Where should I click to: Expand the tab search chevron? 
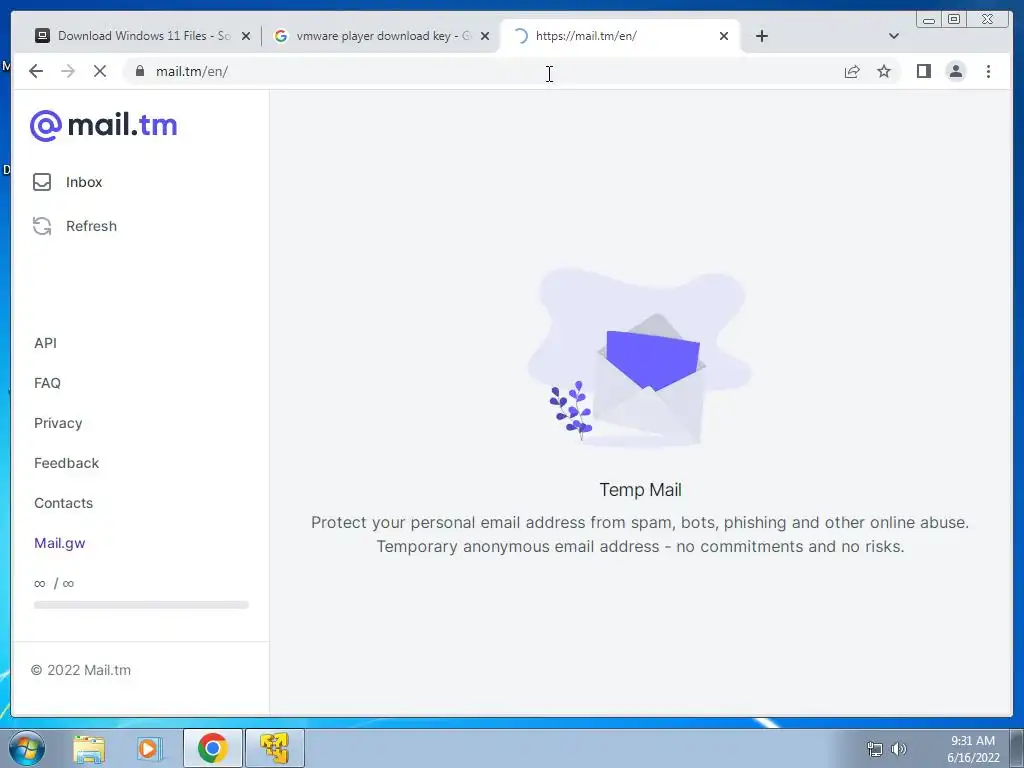point(894,36)
